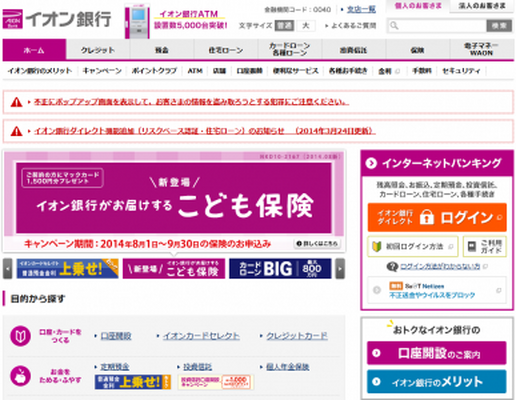Click the イオンカードセレクト link

(201, 336)
